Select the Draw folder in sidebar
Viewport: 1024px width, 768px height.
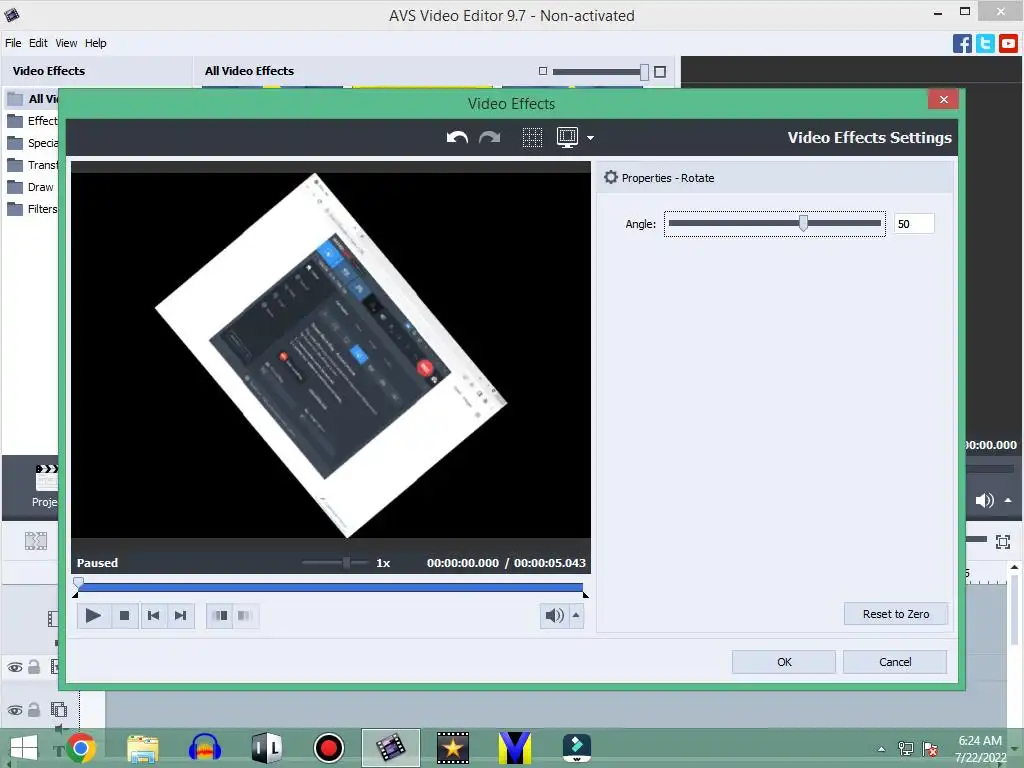point(31,187)
